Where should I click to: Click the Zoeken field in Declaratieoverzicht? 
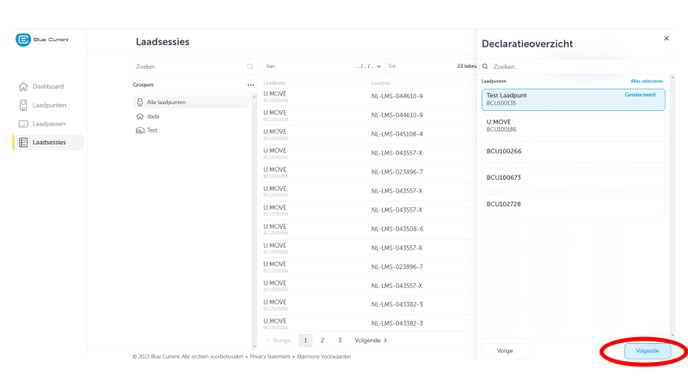pos(575,67)
